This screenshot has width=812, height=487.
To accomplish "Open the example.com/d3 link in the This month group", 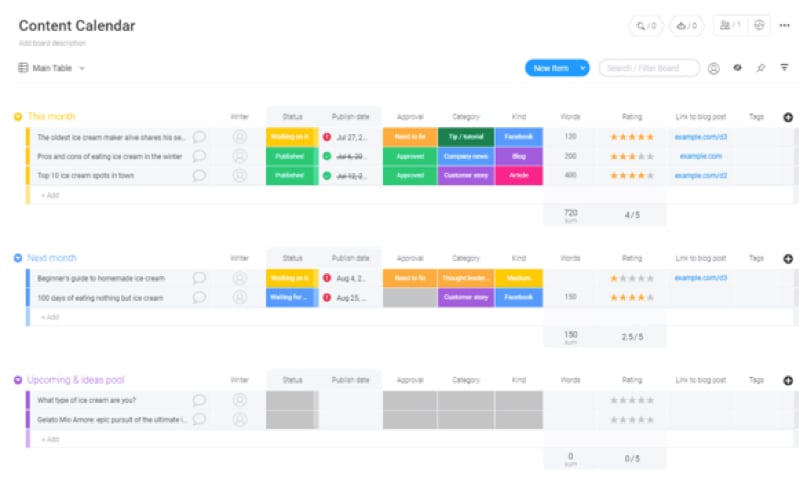I will pyautogui.click(x=701, y=137).
